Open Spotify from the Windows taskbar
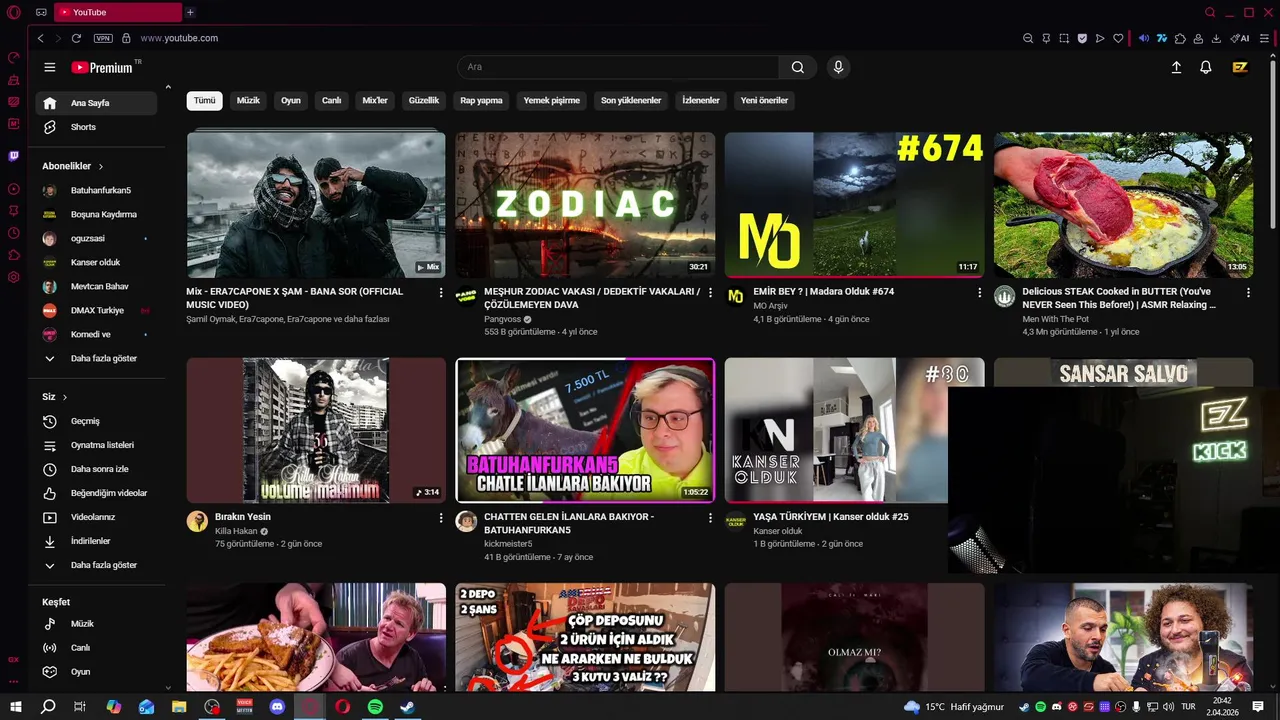The height and width of the screenshot is (720, 1280). pos(375,706)
